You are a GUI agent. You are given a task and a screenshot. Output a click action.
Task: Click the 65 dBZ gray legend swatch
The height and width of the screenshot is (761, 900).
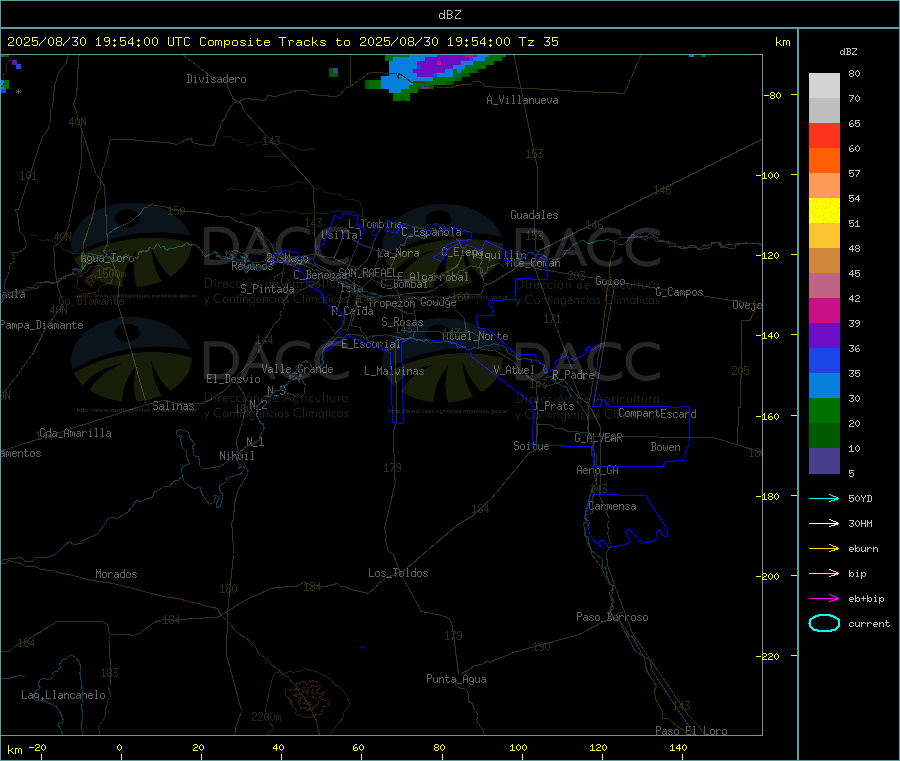[824, 111]
